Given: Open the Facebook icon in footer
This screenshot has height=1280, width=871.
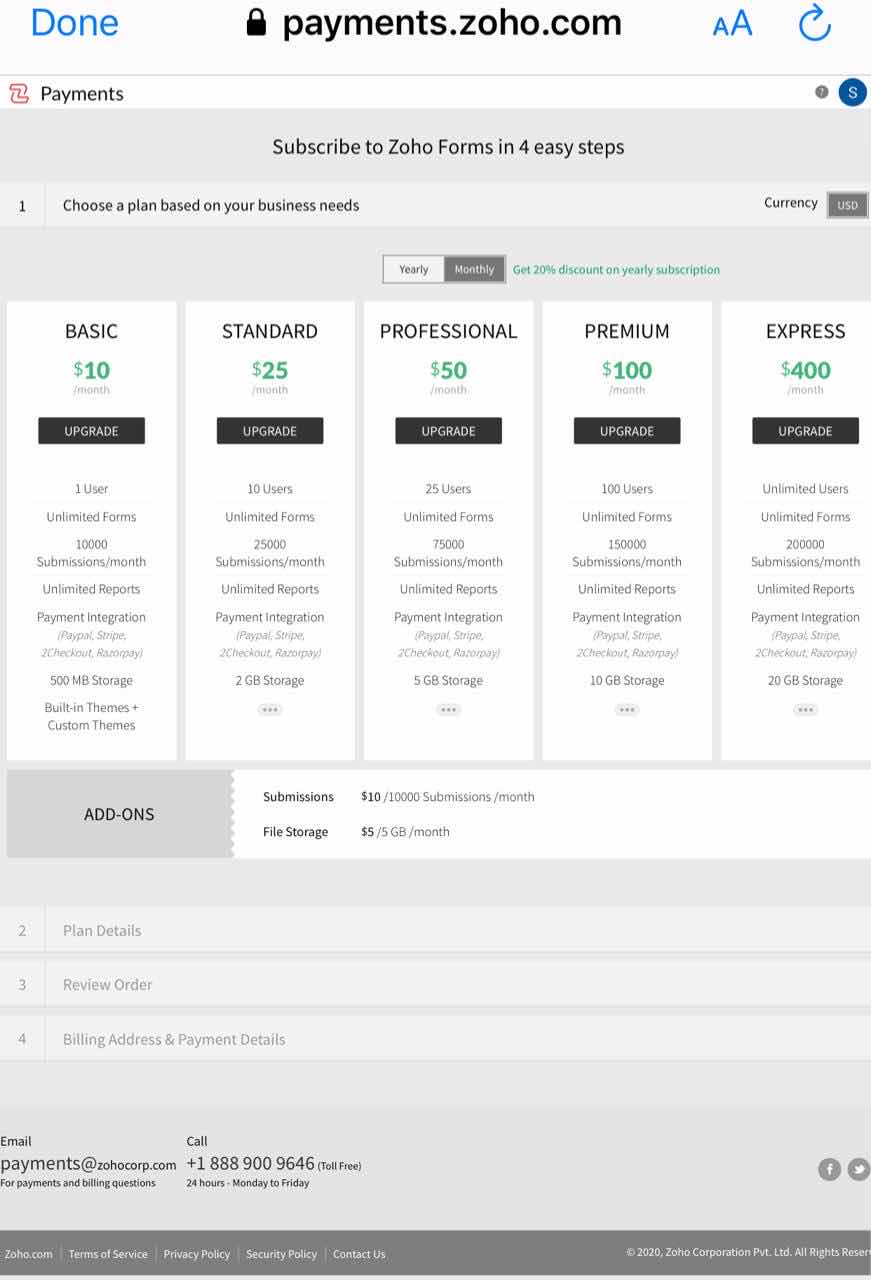Looking at the screenshot, I should click(x=829, y=1169).
